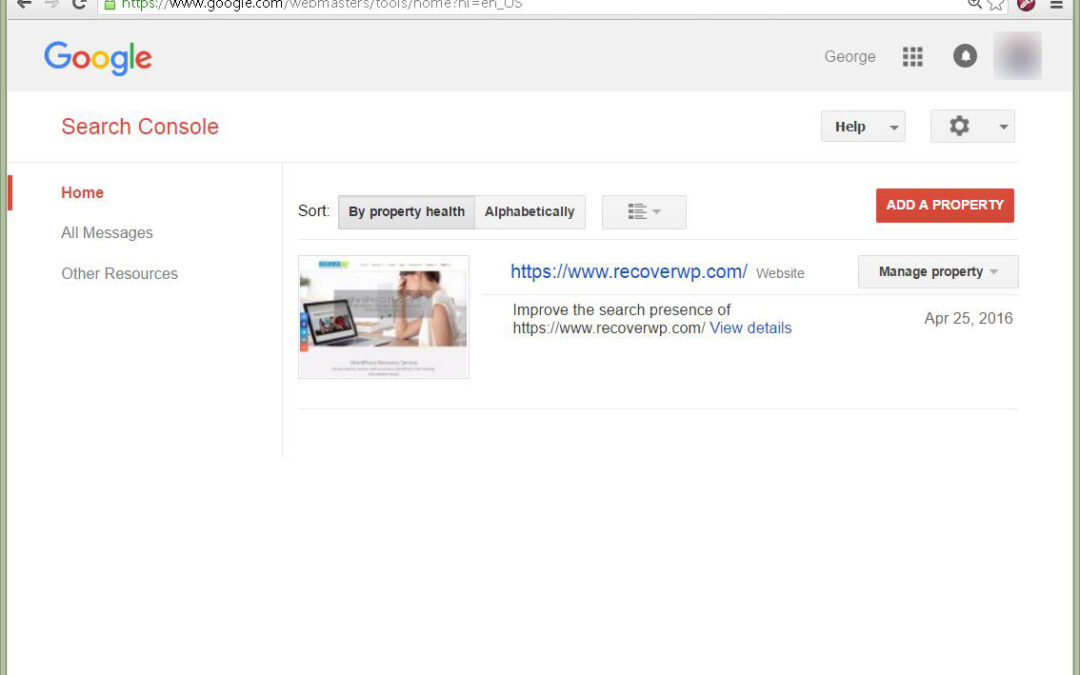The height and width of the screenshot is (675, 1080).
Task: Open the notifications bell
Action: tap(964, 56)
